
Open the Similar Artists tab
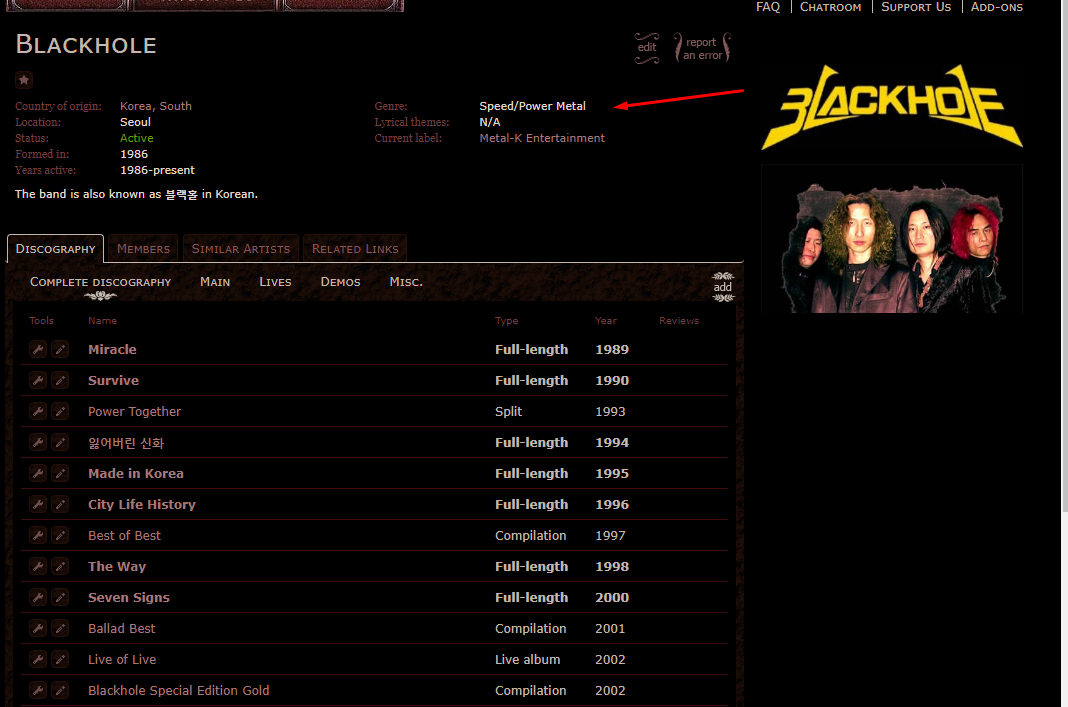click(240, 249)
